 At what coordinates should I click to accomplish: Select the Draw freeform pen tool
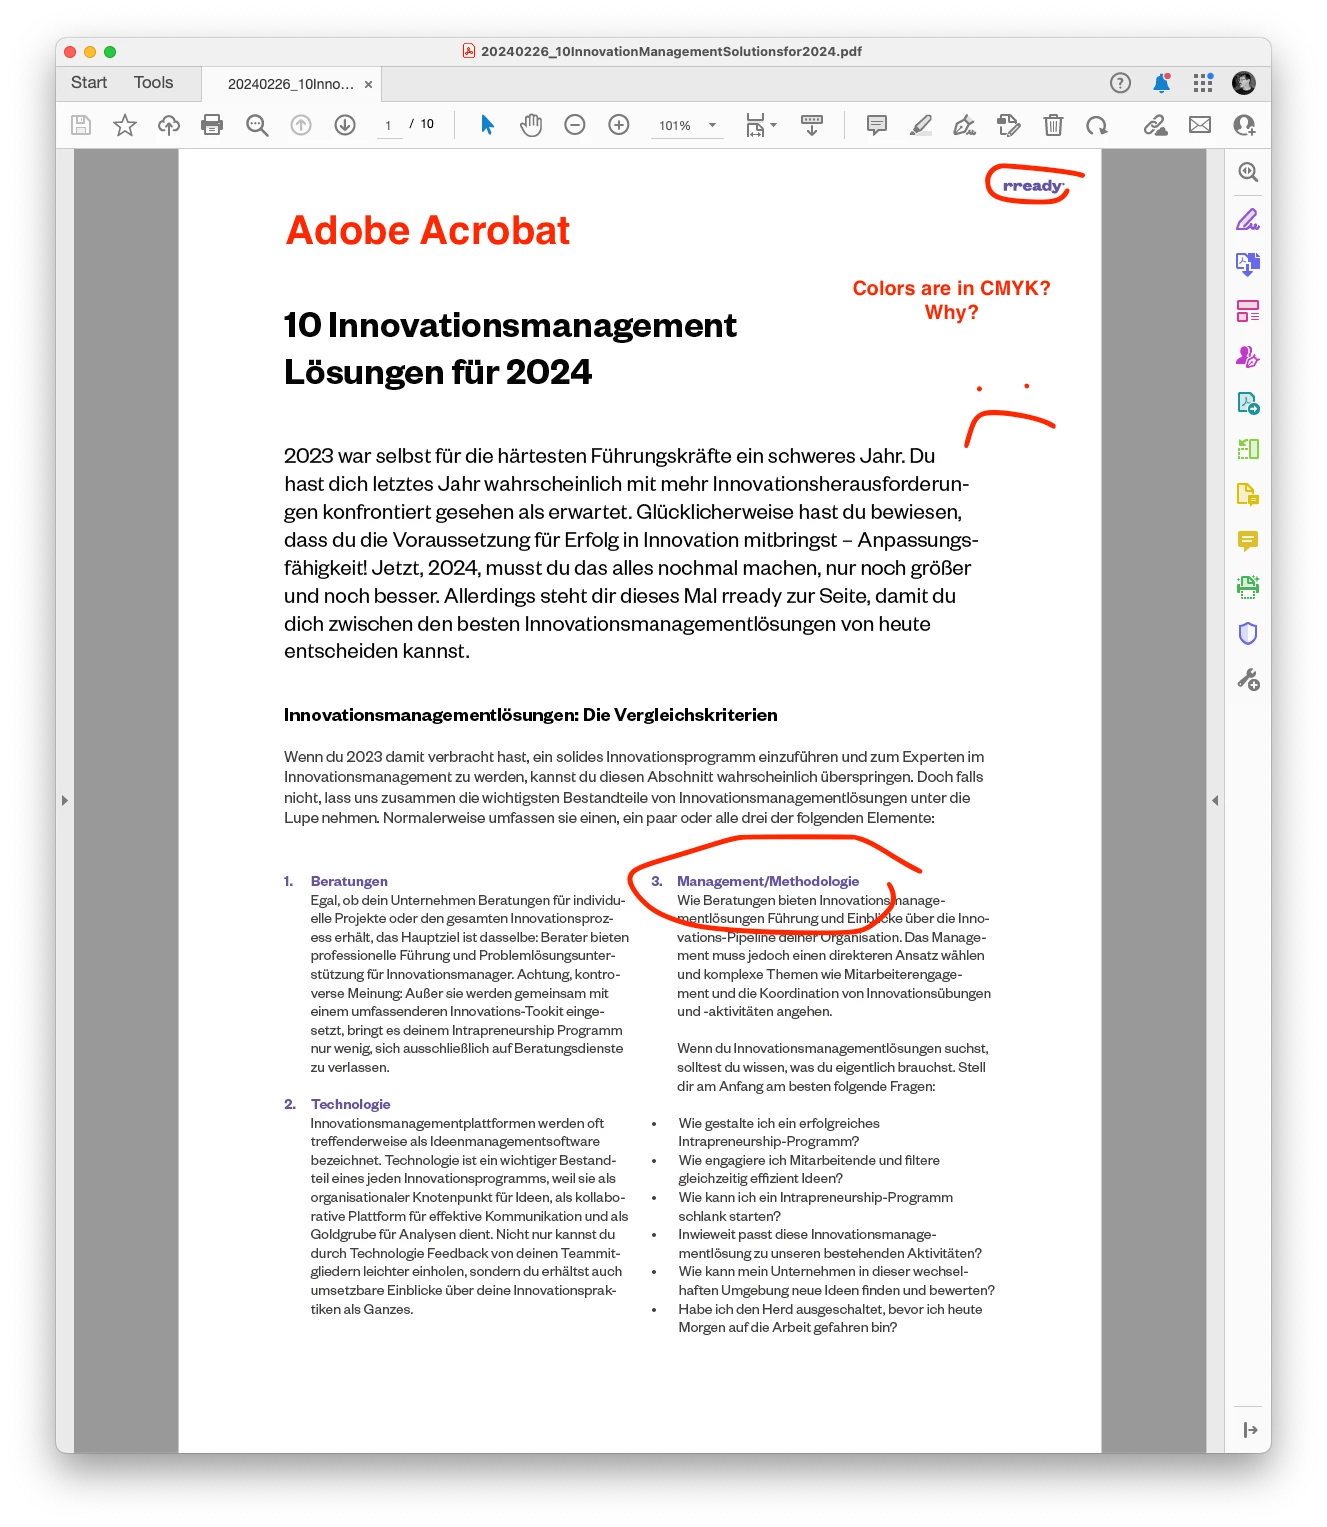pos(965,125)
